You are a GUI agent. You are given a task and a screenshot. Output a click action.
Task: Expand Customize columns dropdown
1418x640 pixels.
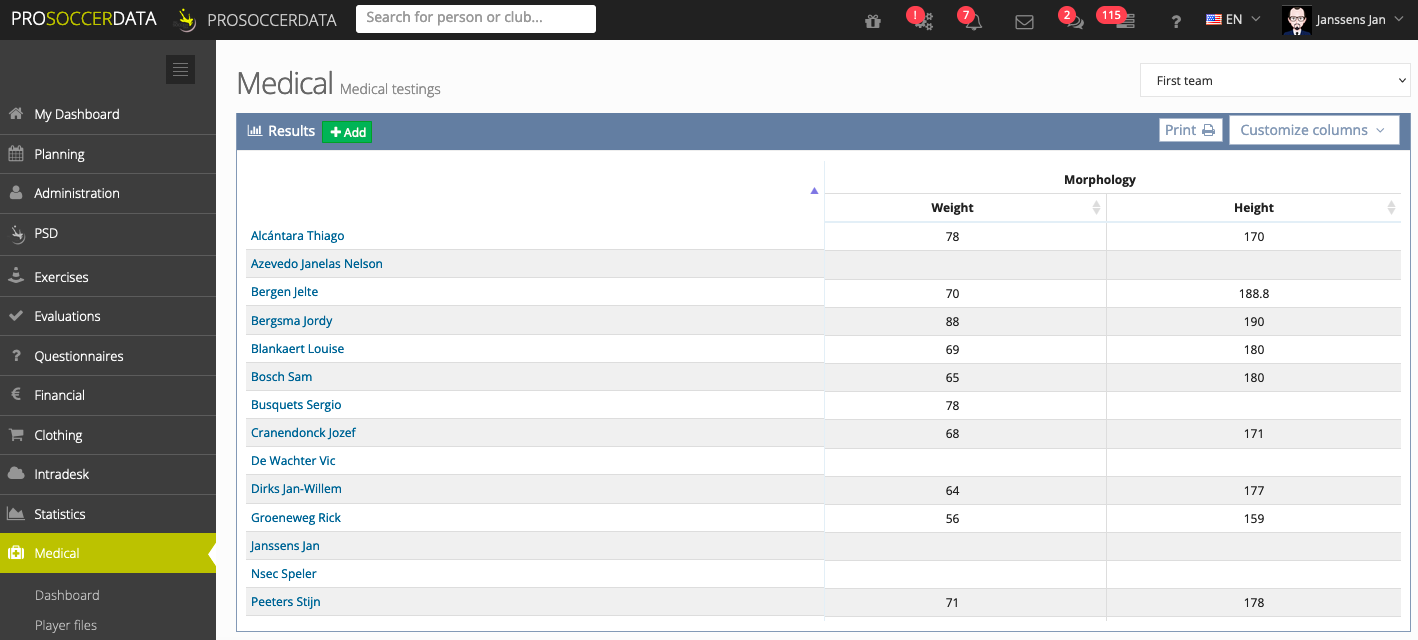pos(1314,130)
